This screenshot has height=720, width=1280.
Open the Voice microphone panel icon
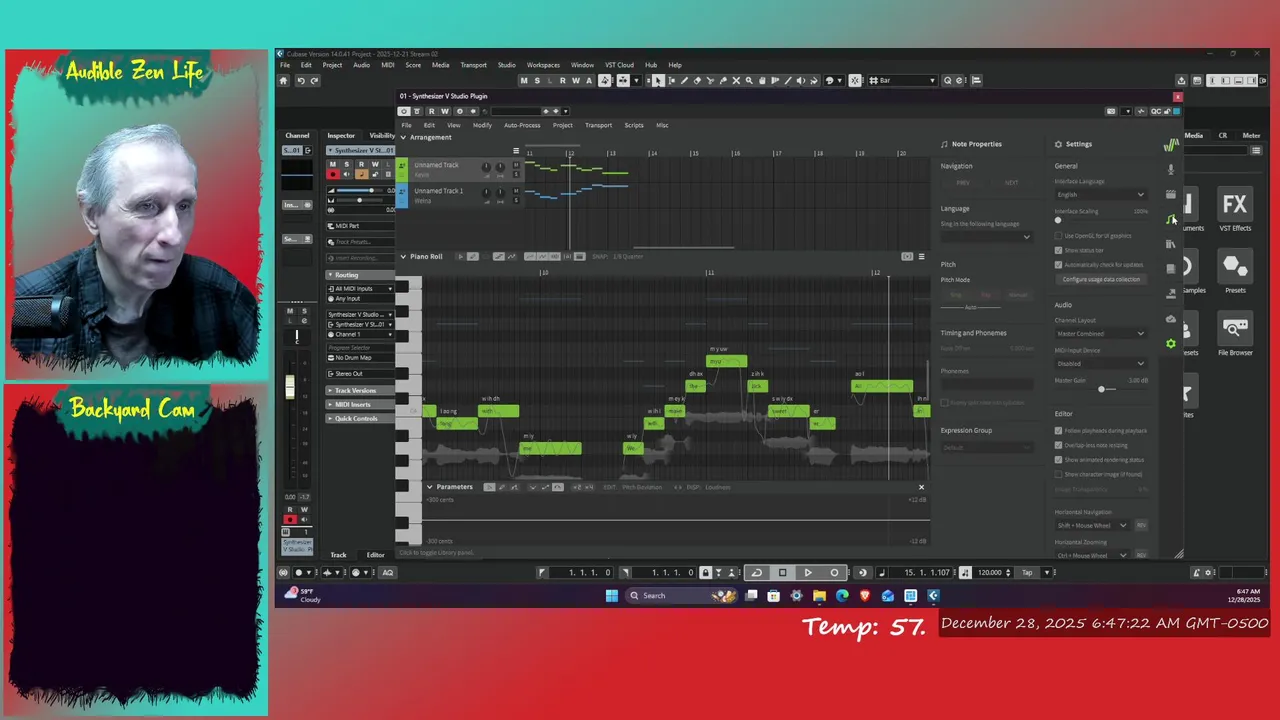click(x=1171, y=170)
